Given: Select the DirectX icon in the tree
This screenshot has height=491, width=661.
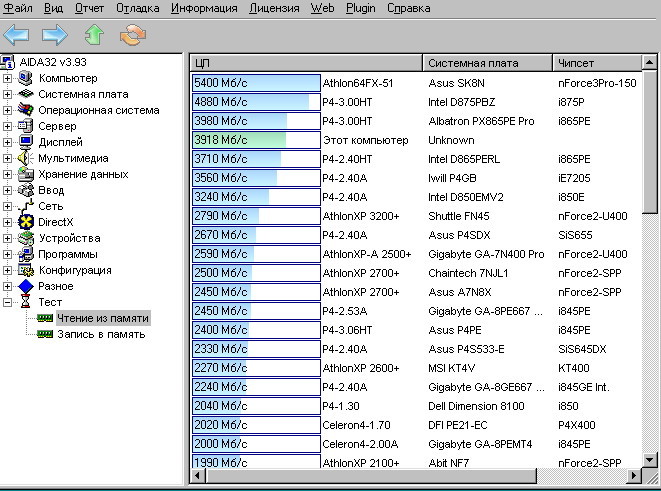Looking at the screenshot, I should point(27,222).
